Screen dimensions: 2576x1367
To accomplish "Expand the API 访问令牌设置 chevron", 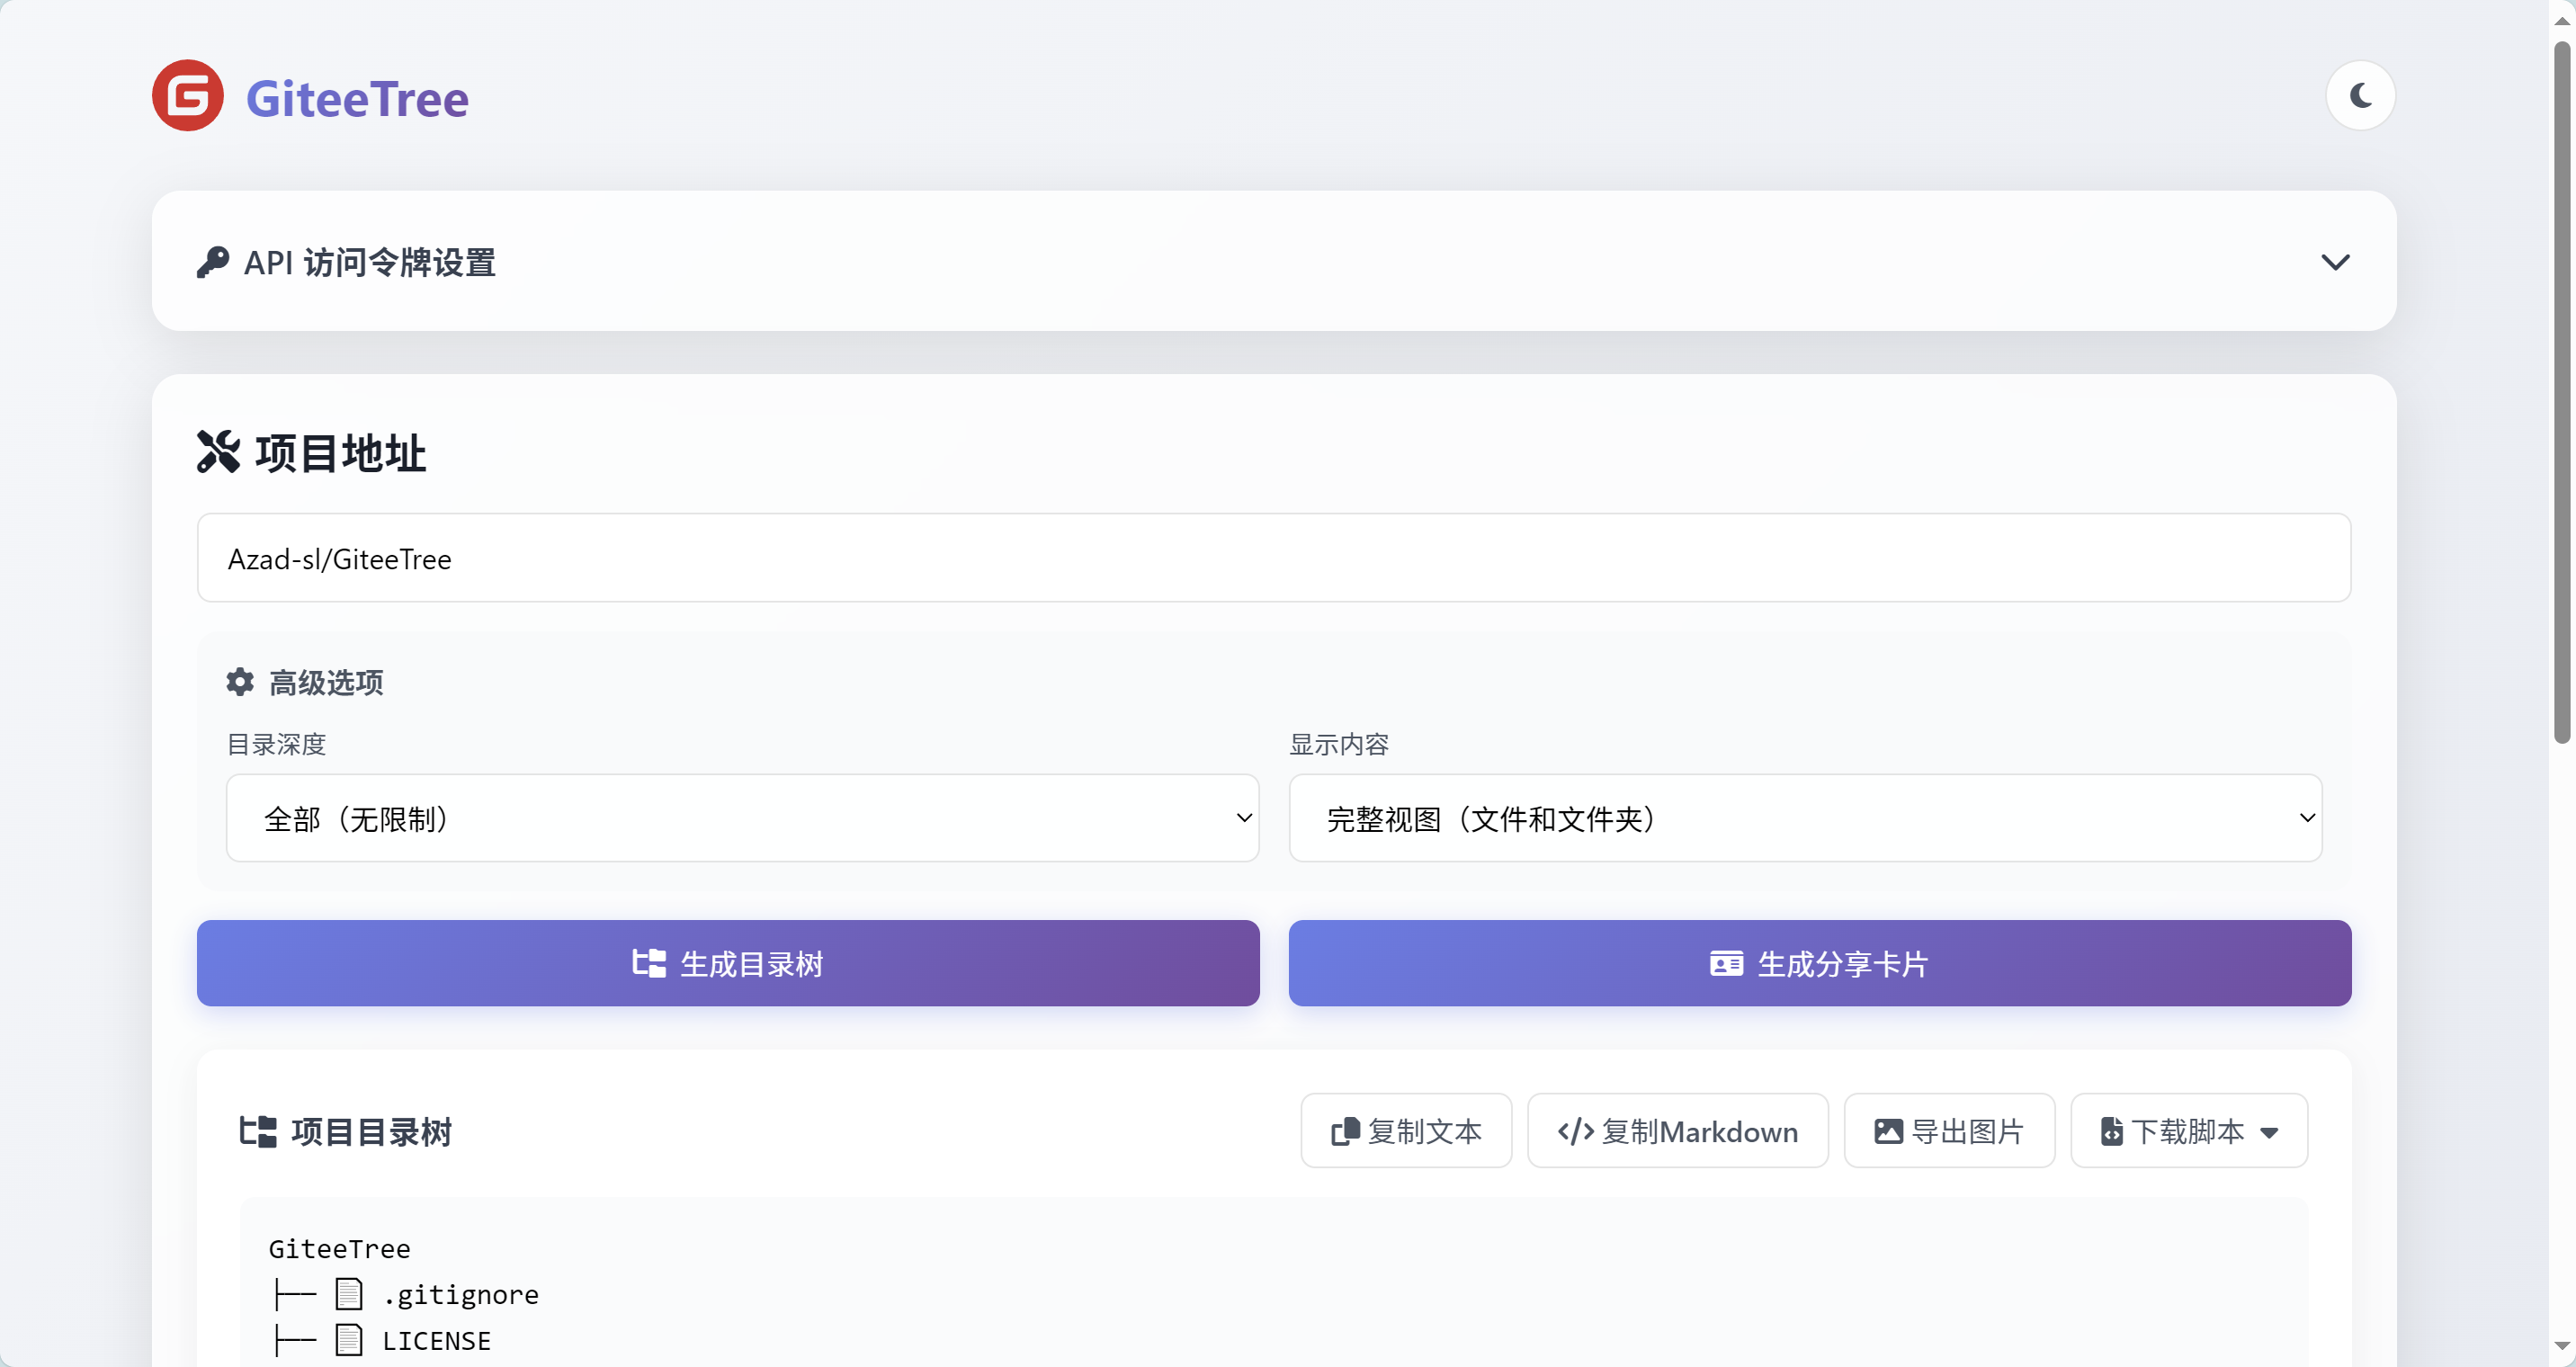I will point(2334,262).
